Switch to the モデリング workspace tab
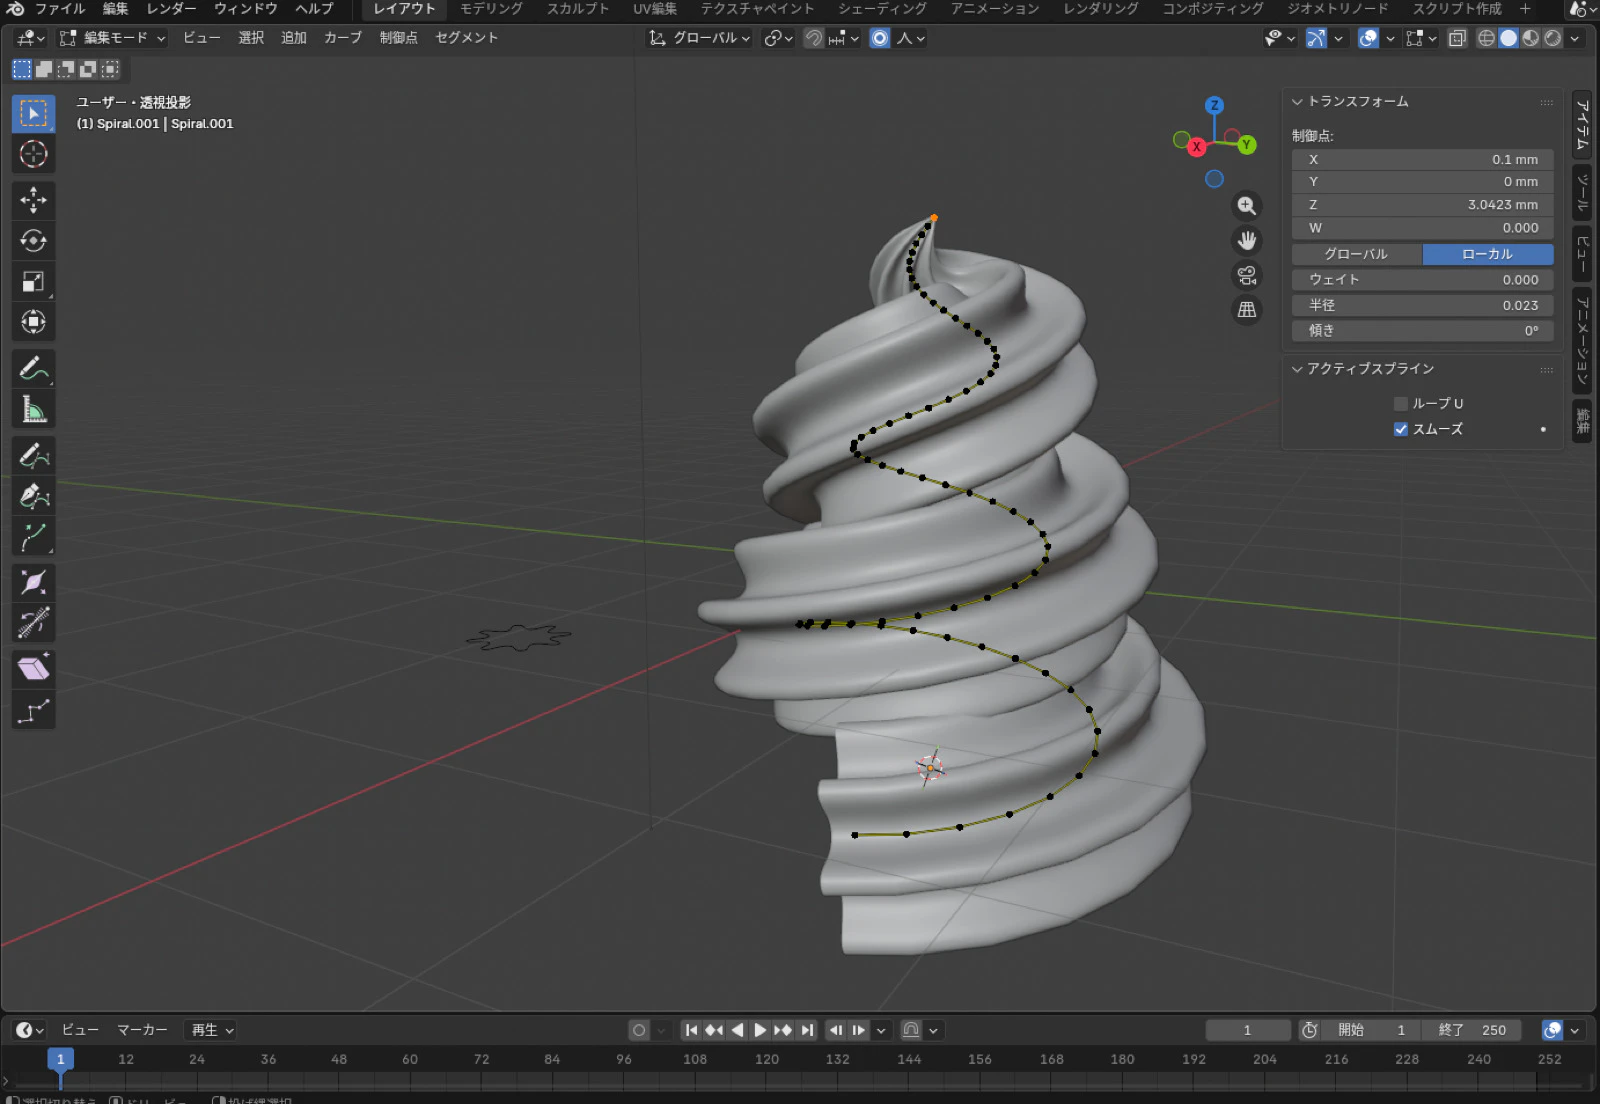The image size is (1600, 1104). (x=491, y=9)
